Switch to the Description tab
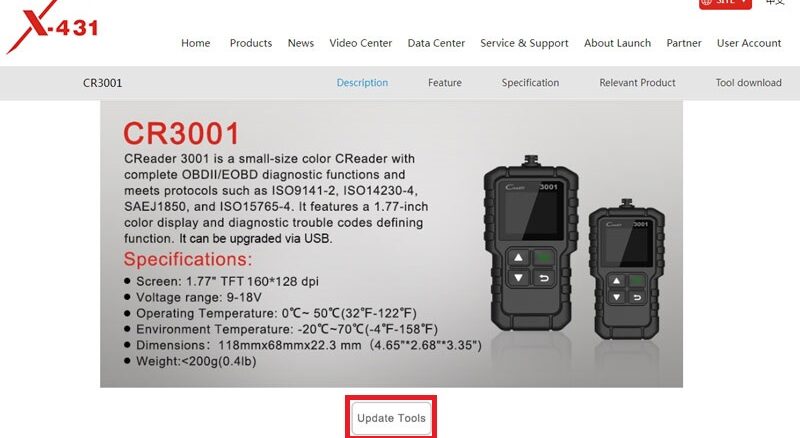The image size is (800, 438). [x=362, y=83]
